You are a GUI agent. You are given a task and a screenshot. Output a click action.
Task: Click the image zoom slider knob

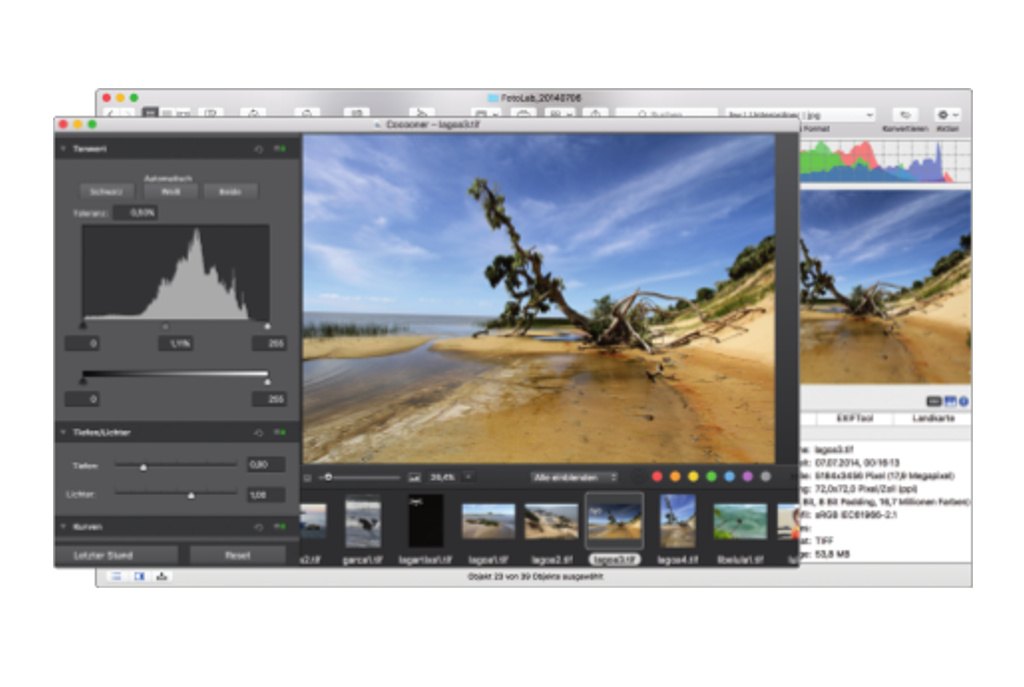328,477
